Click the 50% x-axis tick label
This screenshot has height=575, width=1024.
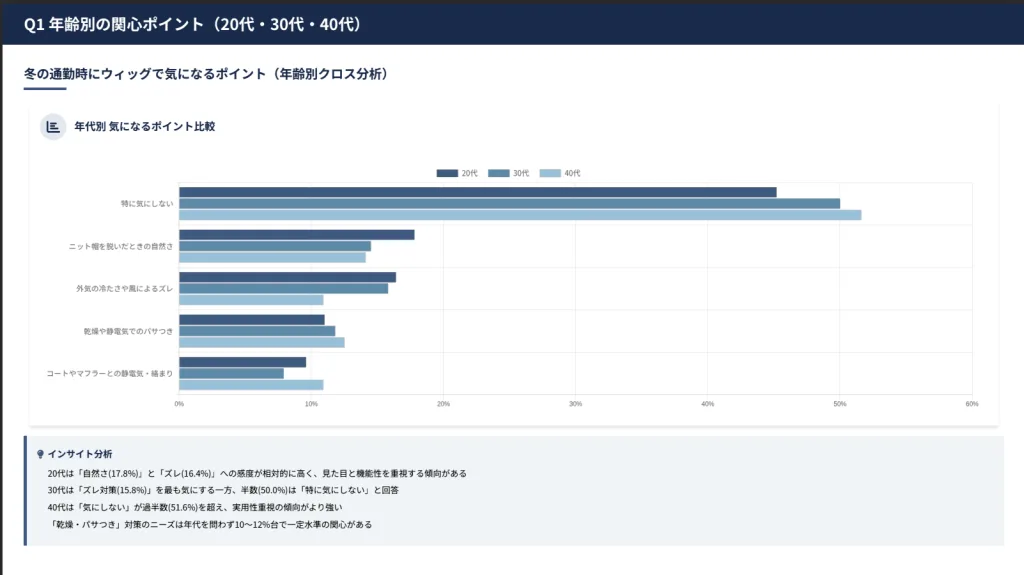[x=839, y=404]
